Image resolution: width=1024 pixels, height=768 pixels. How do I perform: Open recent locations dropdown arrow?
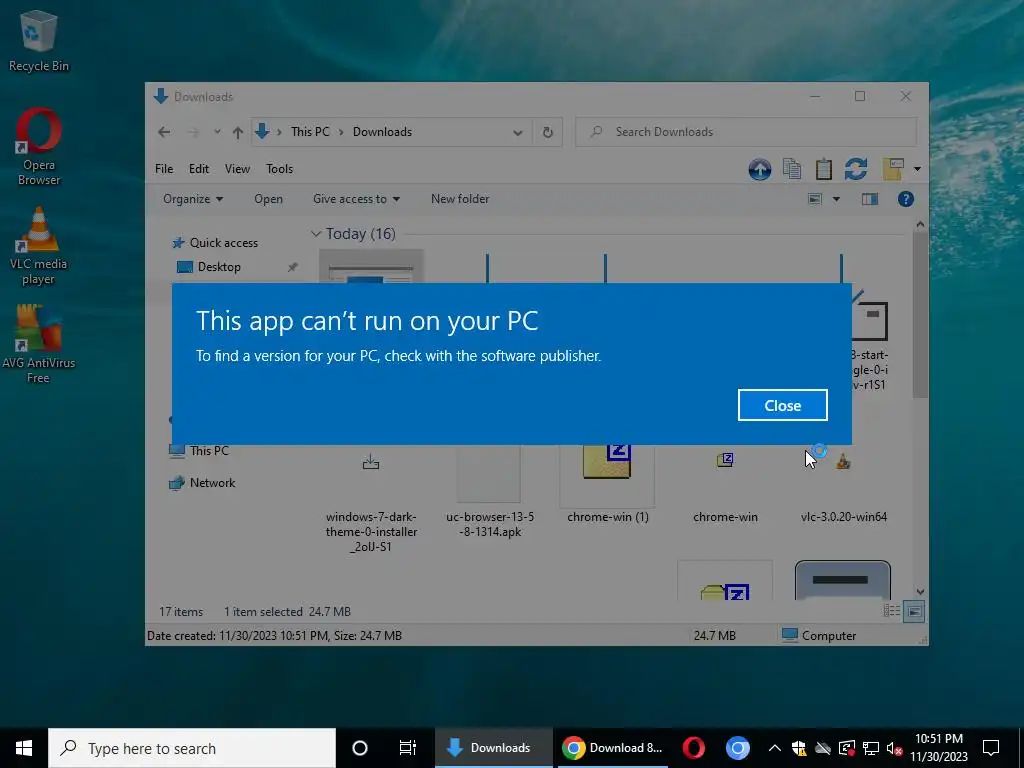tap(217, 132)
